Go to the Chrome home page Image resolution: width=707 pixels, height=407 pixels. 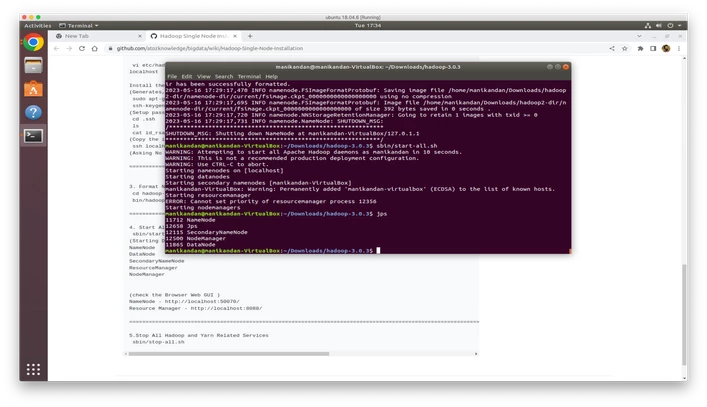94,48
